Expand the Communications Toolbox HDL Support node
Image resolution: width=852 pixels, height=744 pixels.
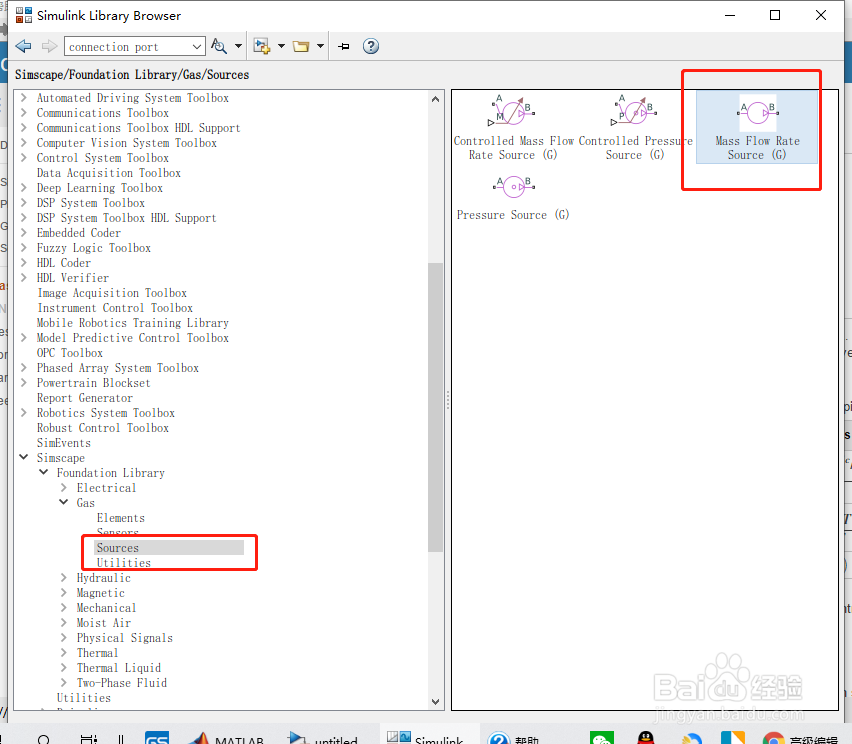(x=23, y=128)
